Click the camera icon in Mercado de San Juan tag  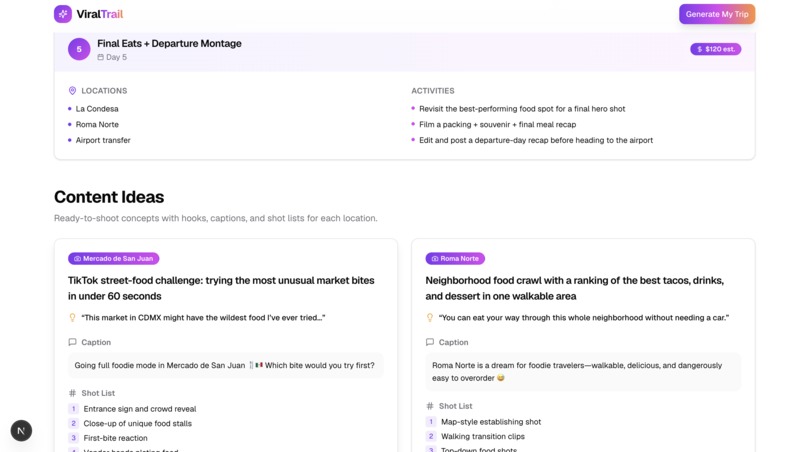click(78, 259)
